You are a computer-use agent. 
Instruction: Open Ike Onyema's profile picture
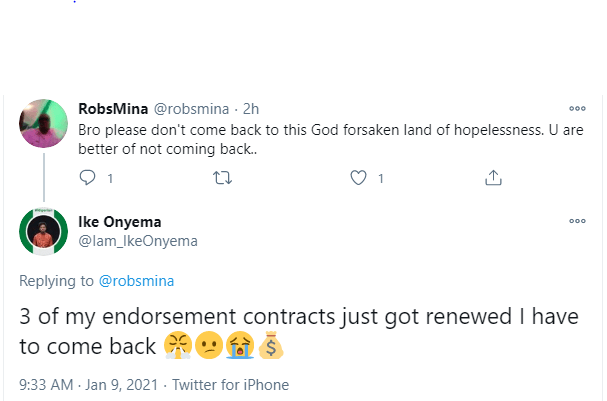click(43, 234)
